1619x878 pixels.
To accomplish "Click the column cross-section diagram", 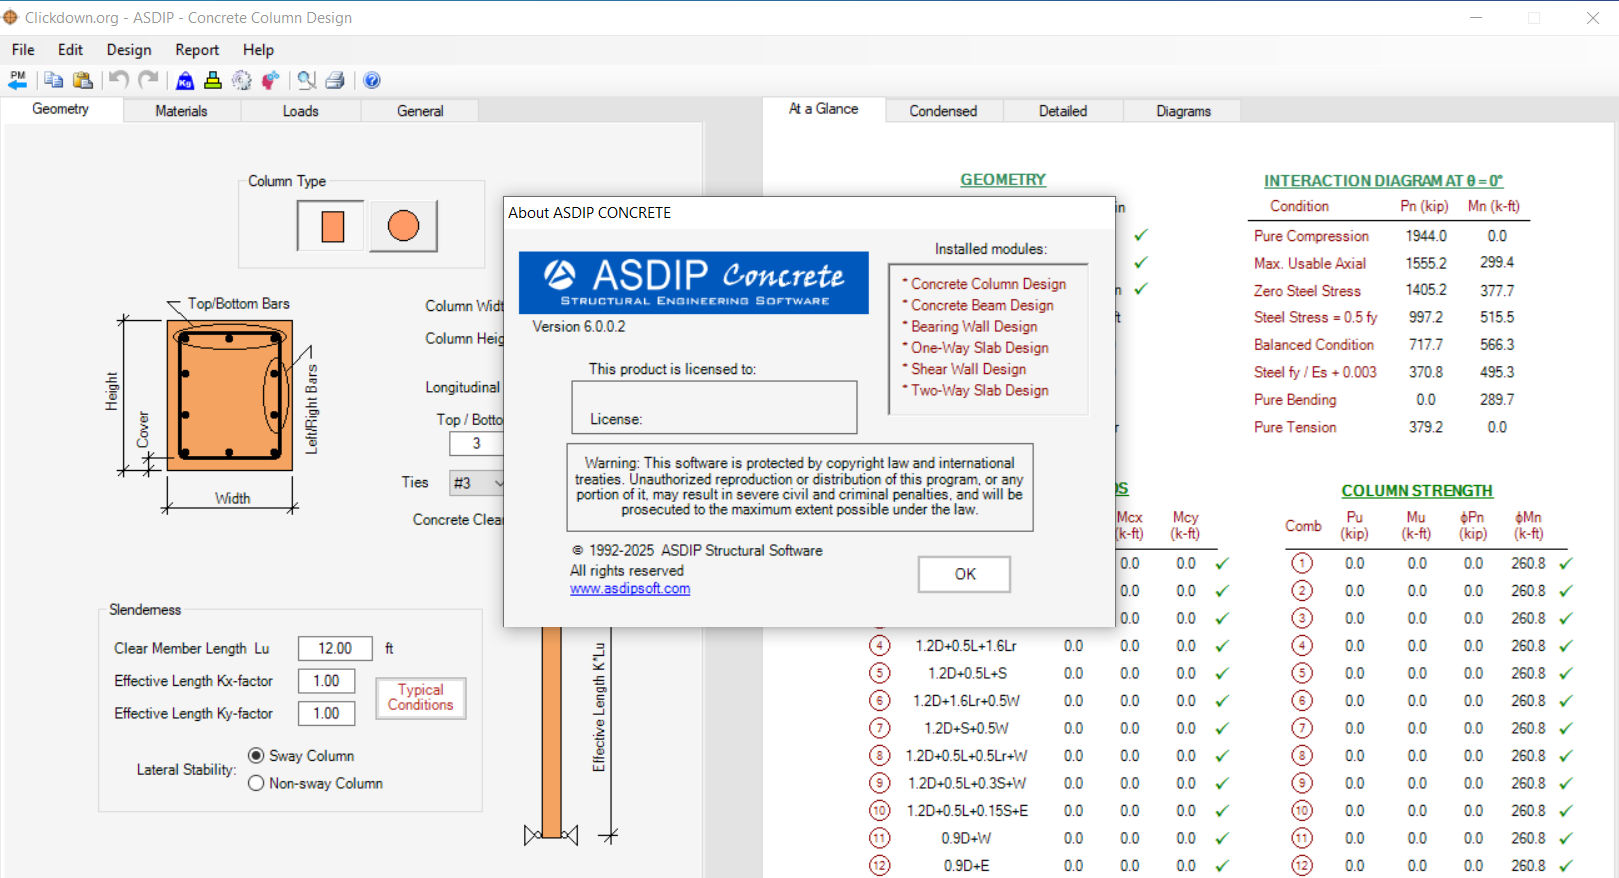I will tap(230, 395).
